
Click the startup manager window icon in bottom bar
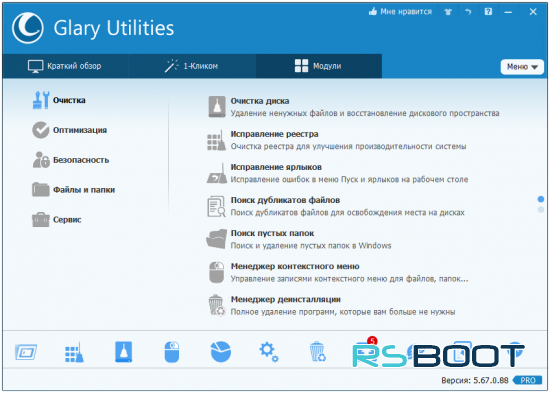pos(26,352)
